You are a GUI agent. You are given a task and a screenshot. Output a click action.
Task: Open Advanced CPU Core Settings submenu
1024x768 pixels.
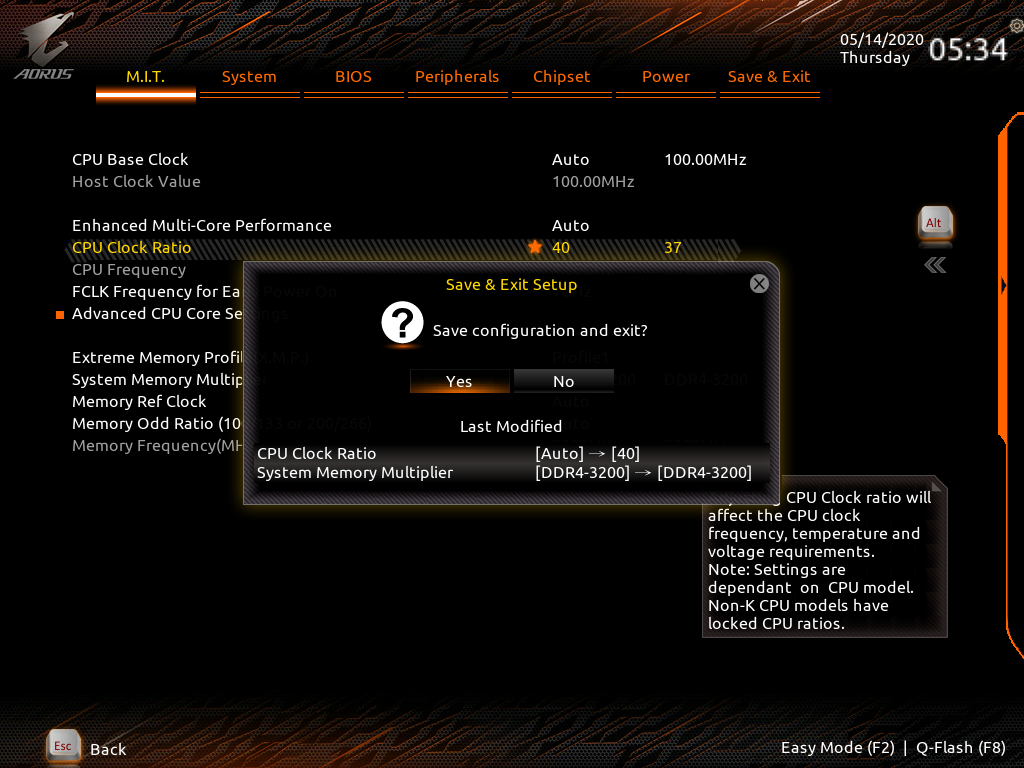(x=157, y=313)
